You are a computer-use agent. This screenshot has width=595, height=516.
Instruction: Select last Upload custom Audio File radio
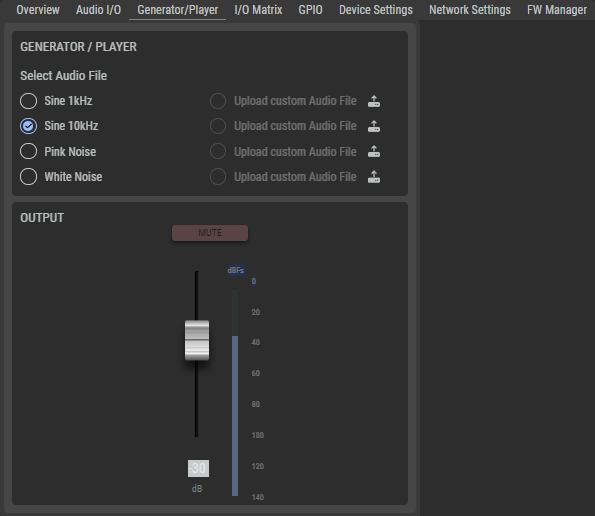coord(218,177)
